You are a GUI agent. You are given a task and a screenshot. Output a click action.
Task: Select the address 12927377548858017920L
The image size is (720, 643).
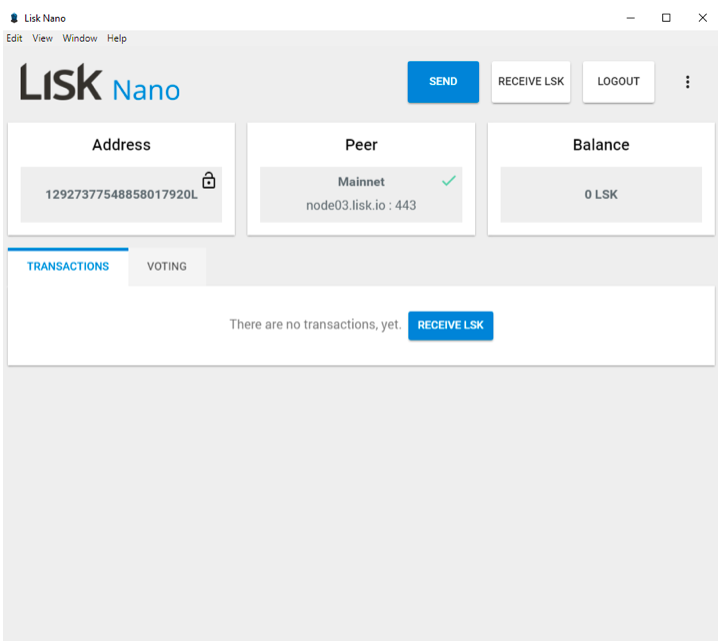(121, 195)
